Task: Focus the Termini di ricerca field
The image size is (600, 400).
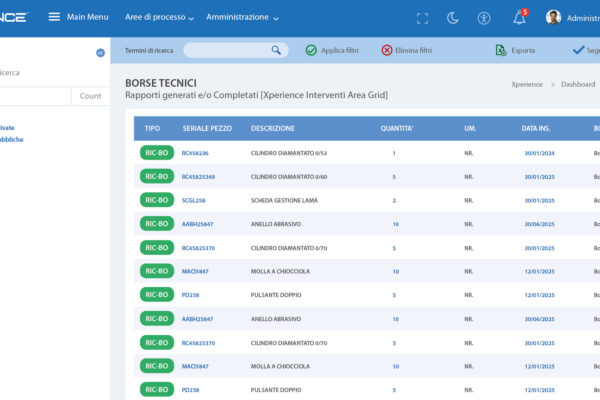Action: 227,50
